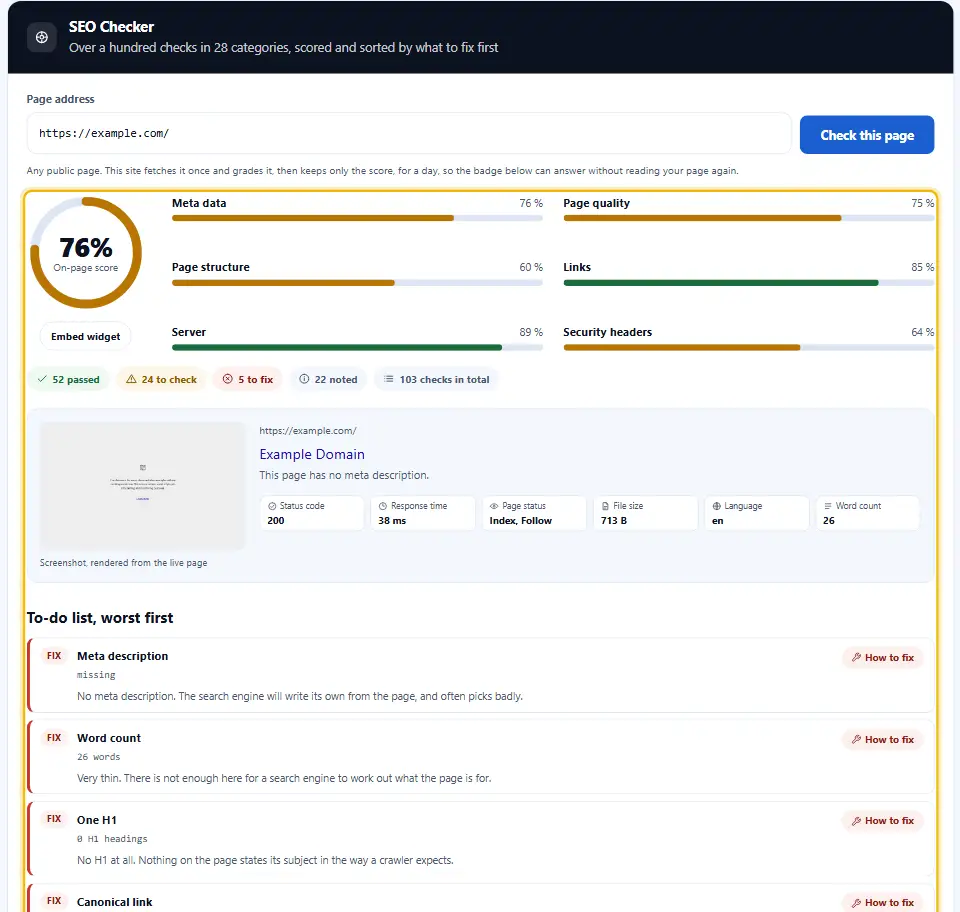
Task: Click the Index, Follow page status value
Action: [x=520, y=521]
